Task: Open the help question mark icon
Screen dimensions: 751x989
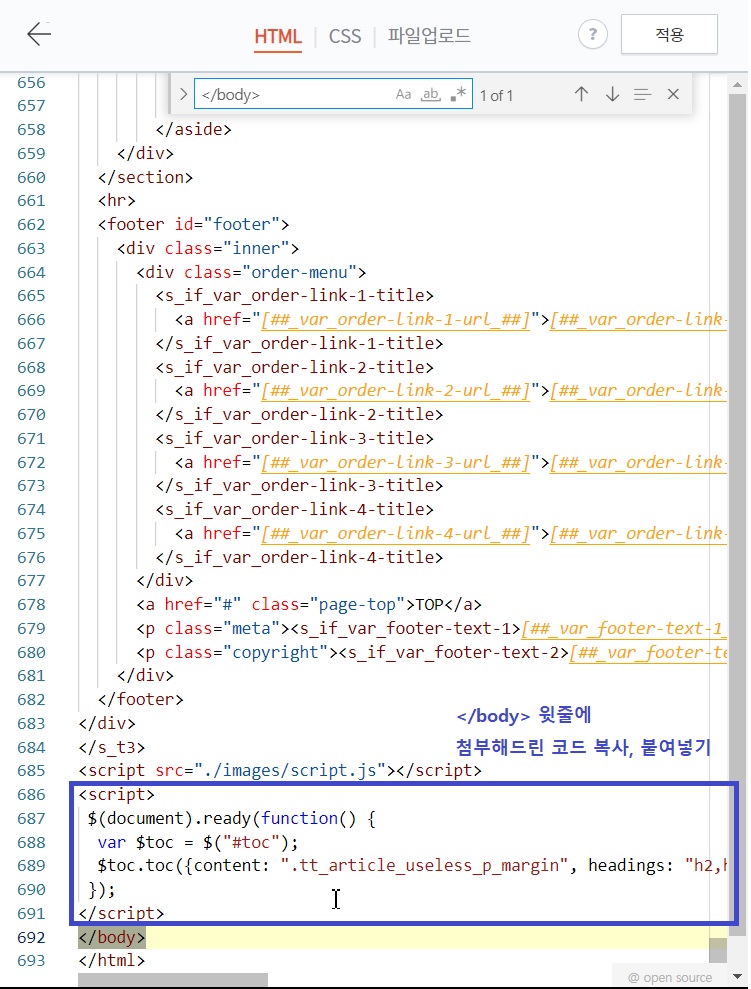Action: pos(592,34)
